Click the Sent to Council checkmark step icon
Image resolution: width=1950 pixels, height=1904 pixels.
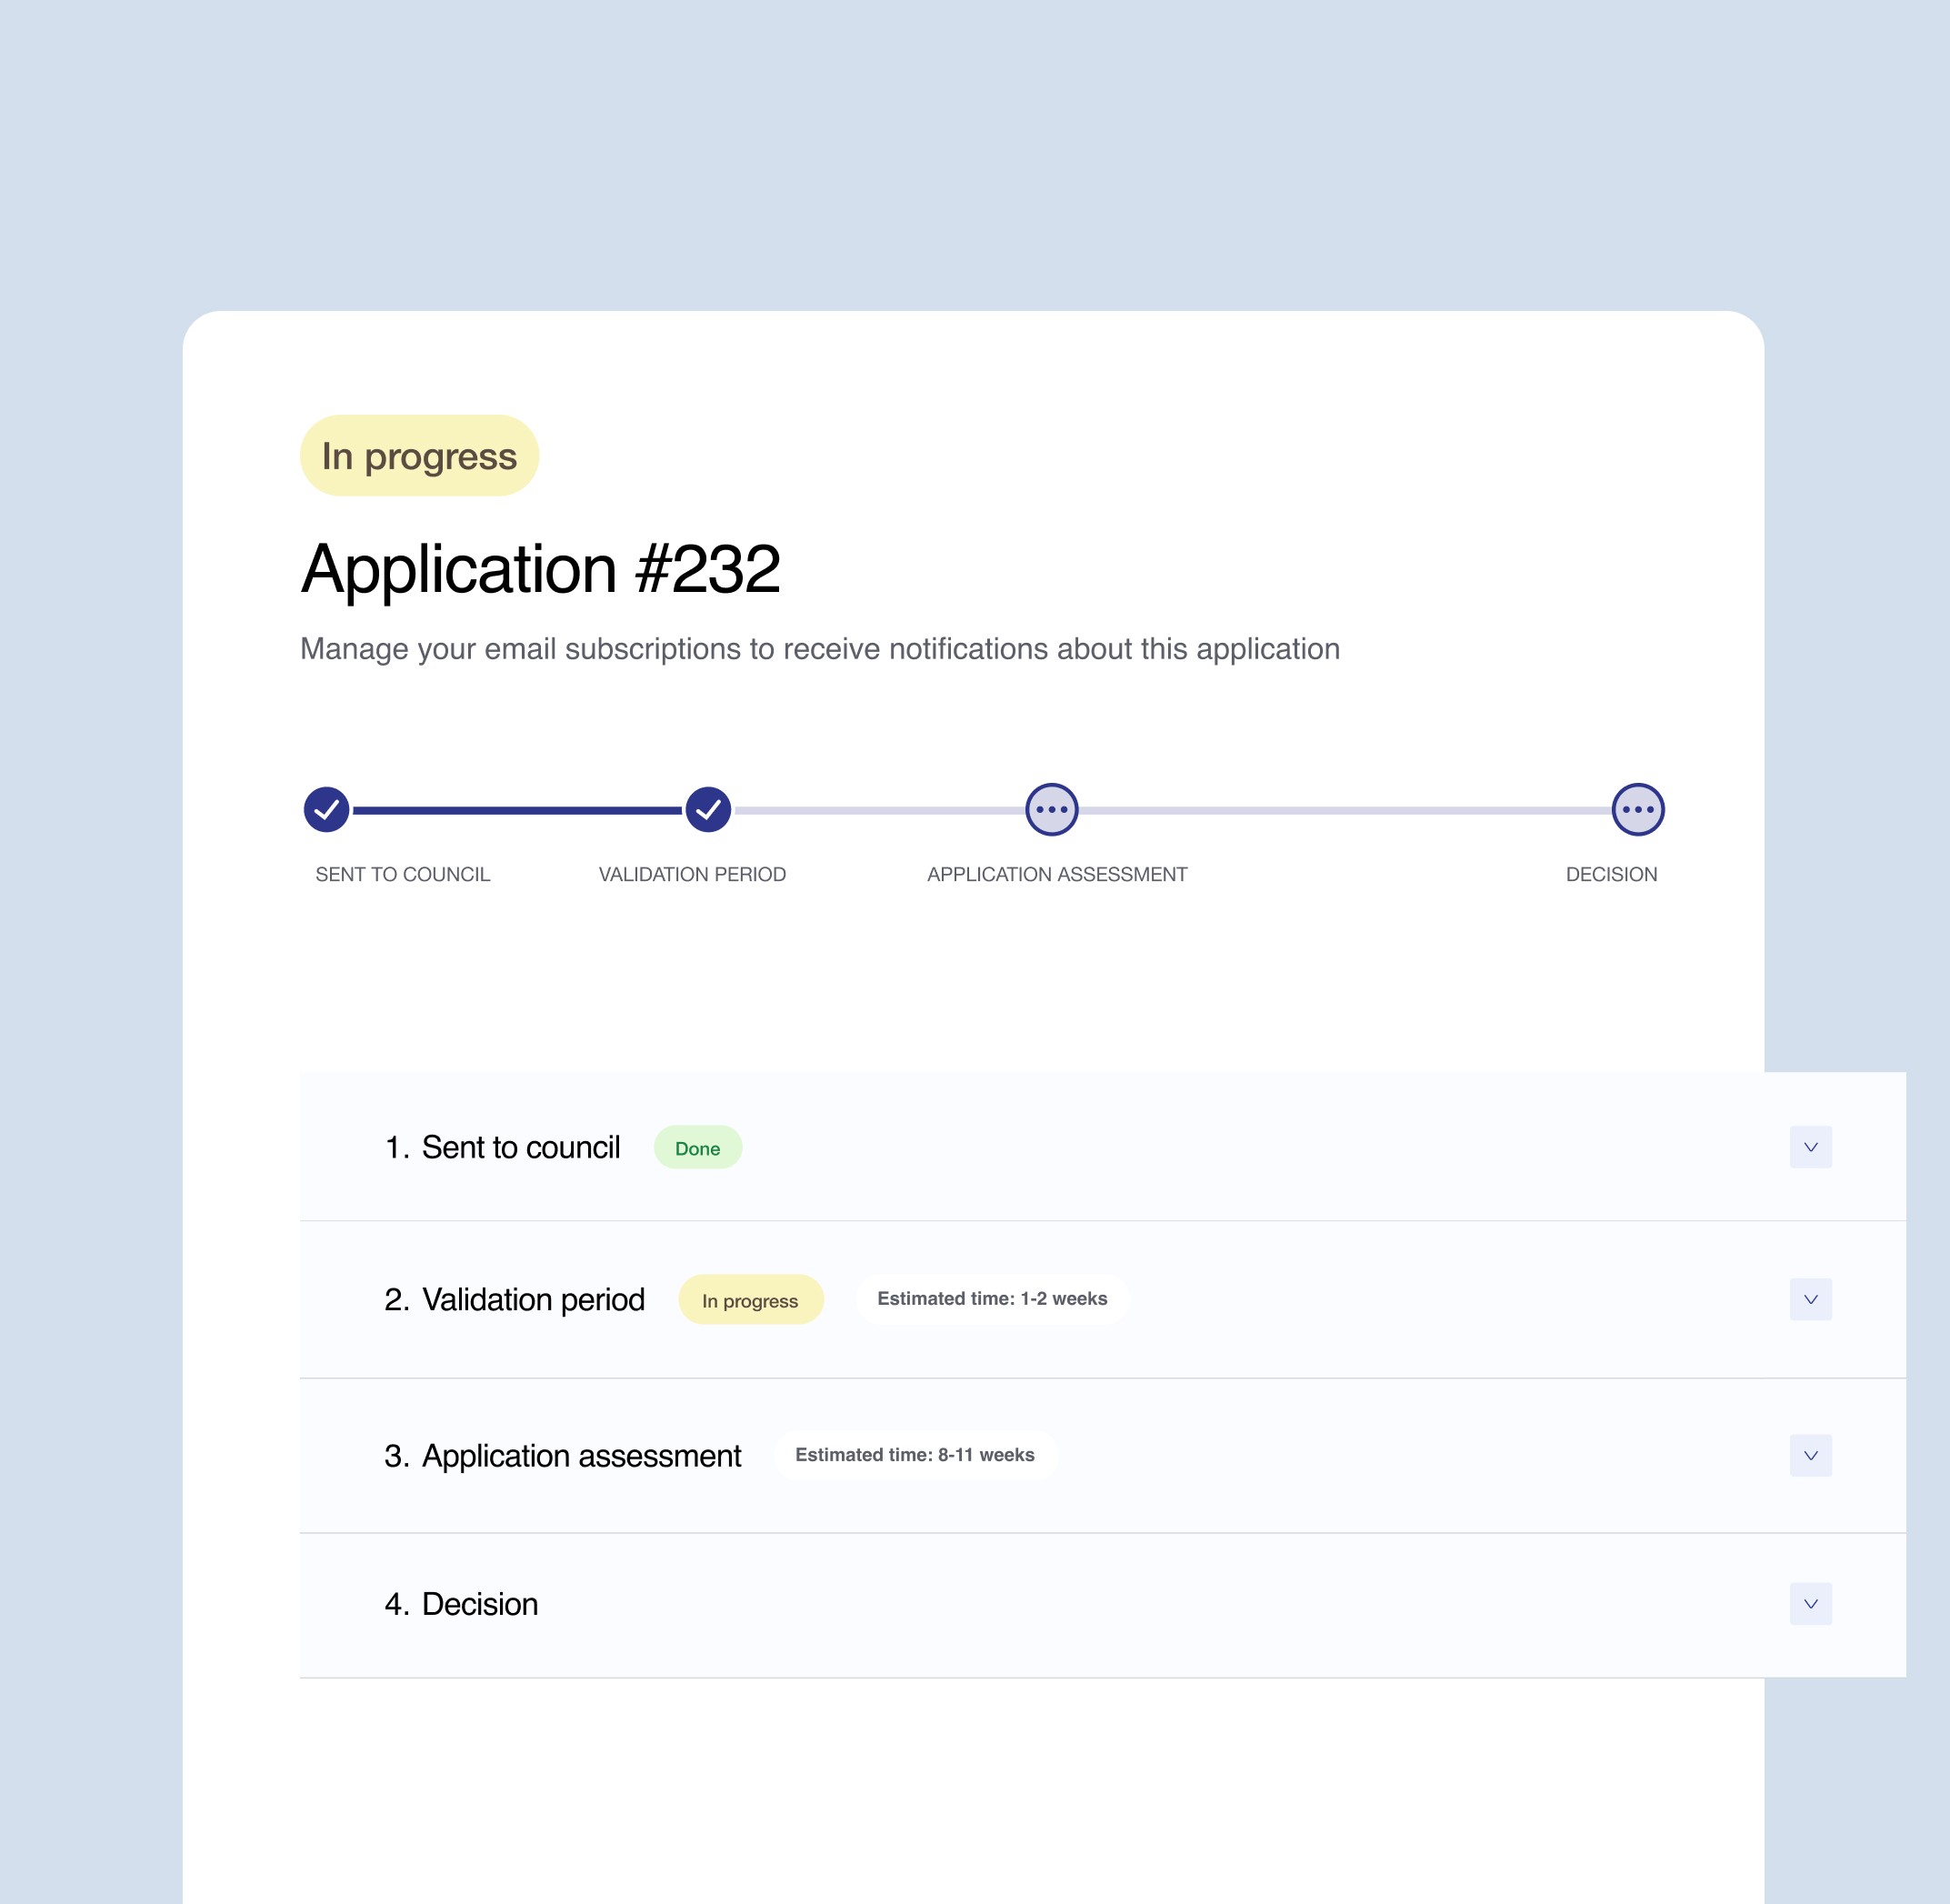[x=326, y=809]
